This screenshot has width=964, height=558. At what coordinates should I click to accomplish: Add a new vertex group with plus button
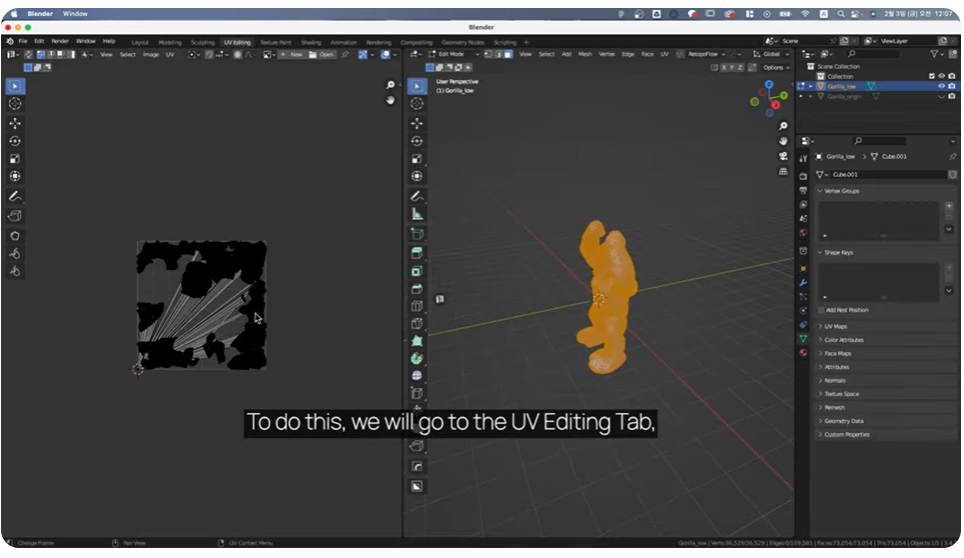click(949, 206)
